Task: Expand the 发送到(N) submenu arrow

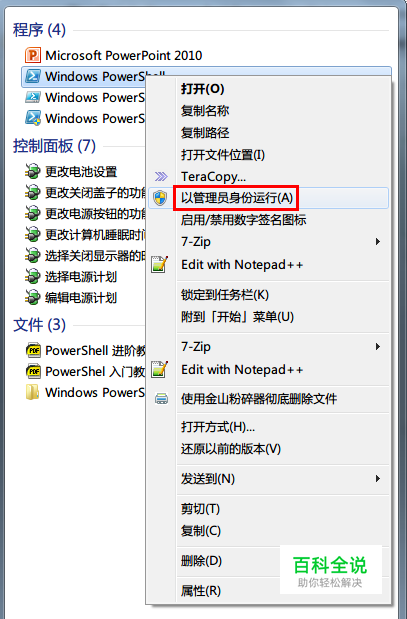Action: (378, 479)
